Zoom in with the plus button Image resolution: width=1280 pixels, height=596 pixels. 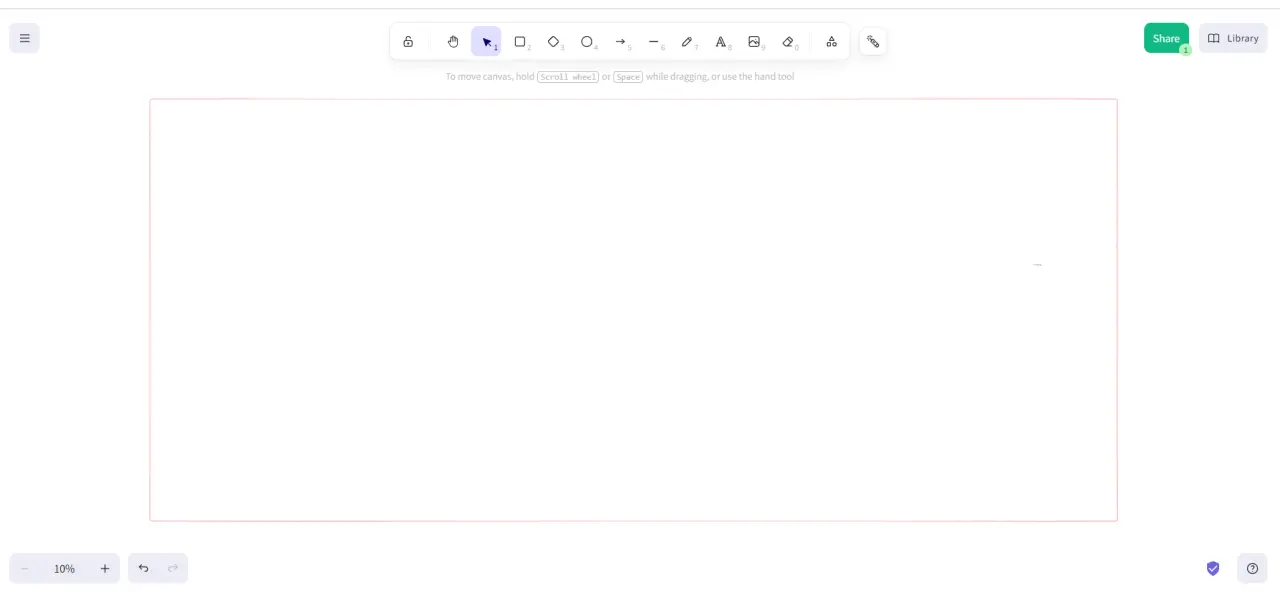click(x=105, y=568)
